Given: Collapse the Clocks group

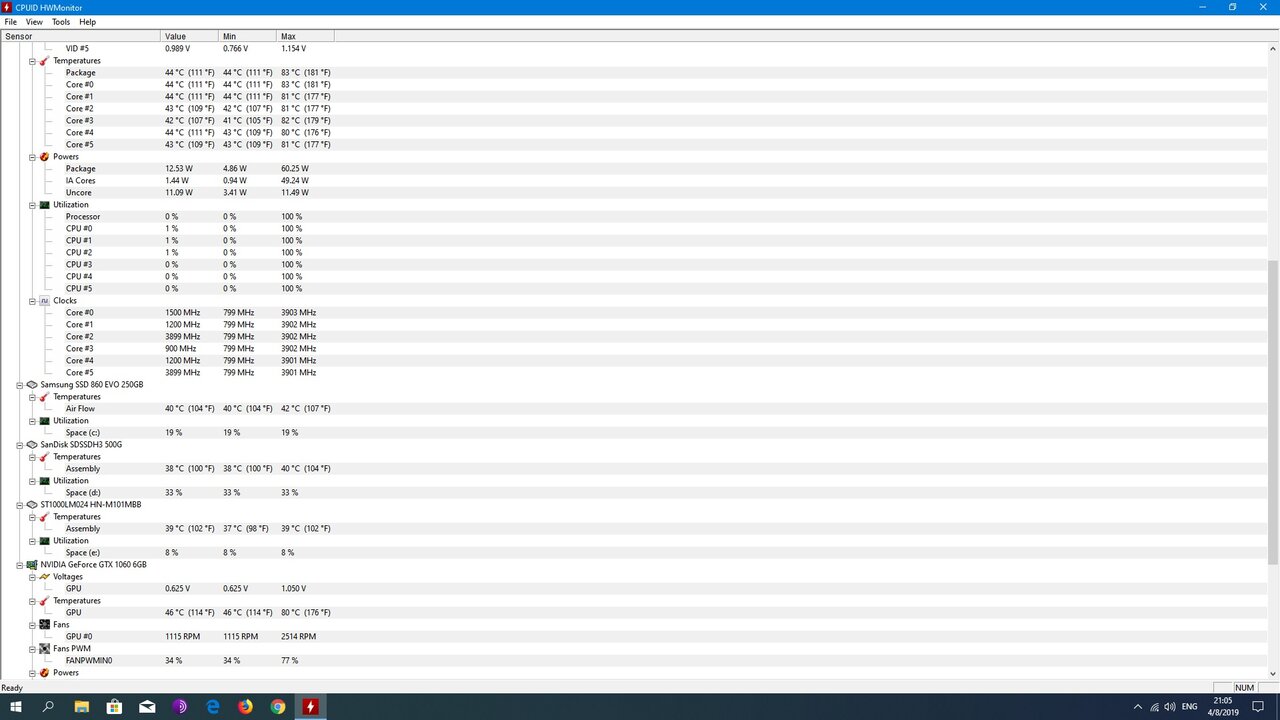Looking at the screenshot, I should pyautogui.click(x=32, y=301).
